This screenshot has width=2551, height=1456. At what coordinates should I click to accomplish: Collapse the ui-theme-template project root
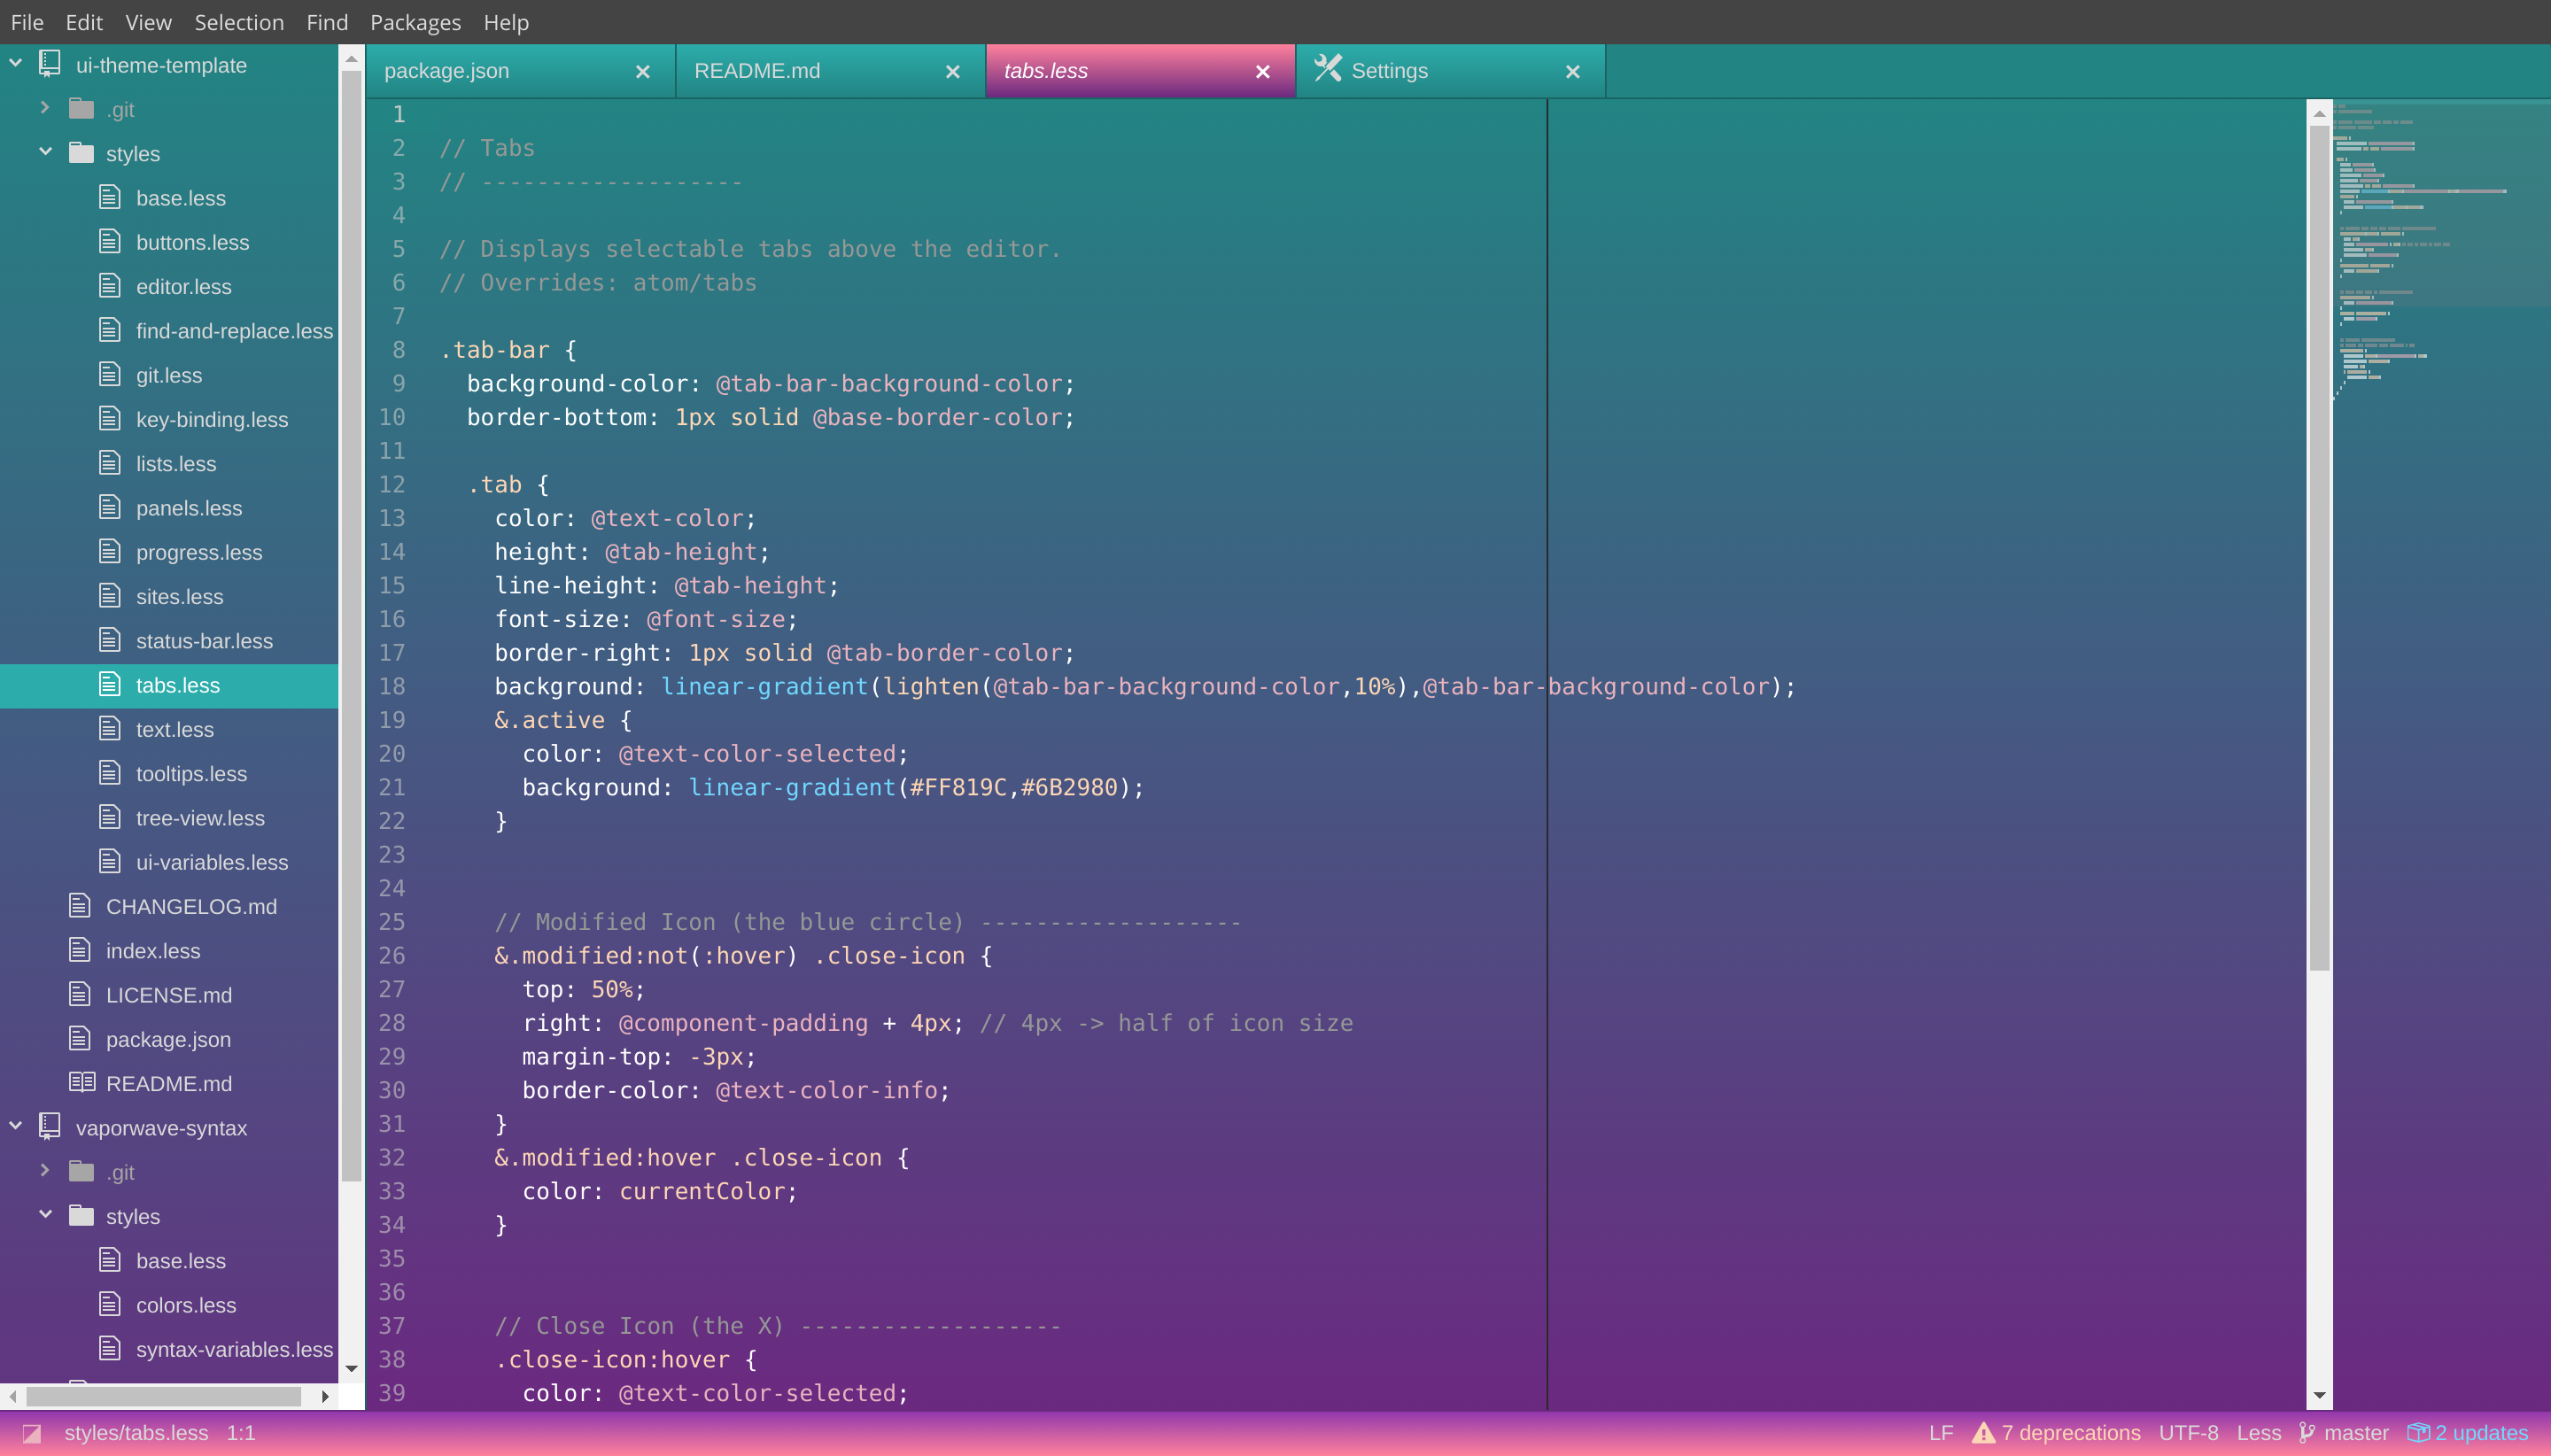coord(16,64)
